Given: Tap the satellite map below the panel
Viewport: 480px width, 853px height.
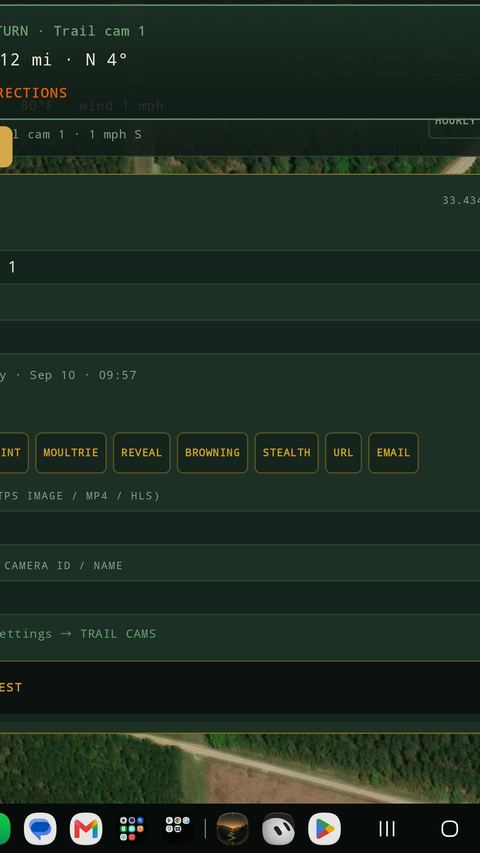Looking at the screenshot, I should coord(240,768).
